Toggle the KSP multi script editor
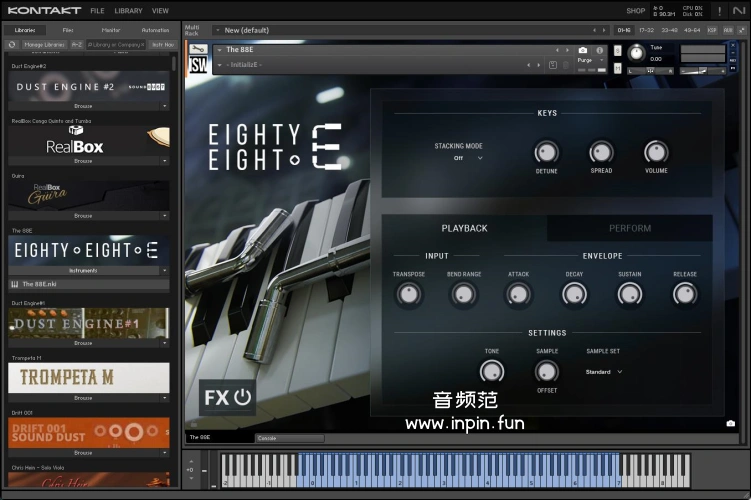 click(712, 30)
